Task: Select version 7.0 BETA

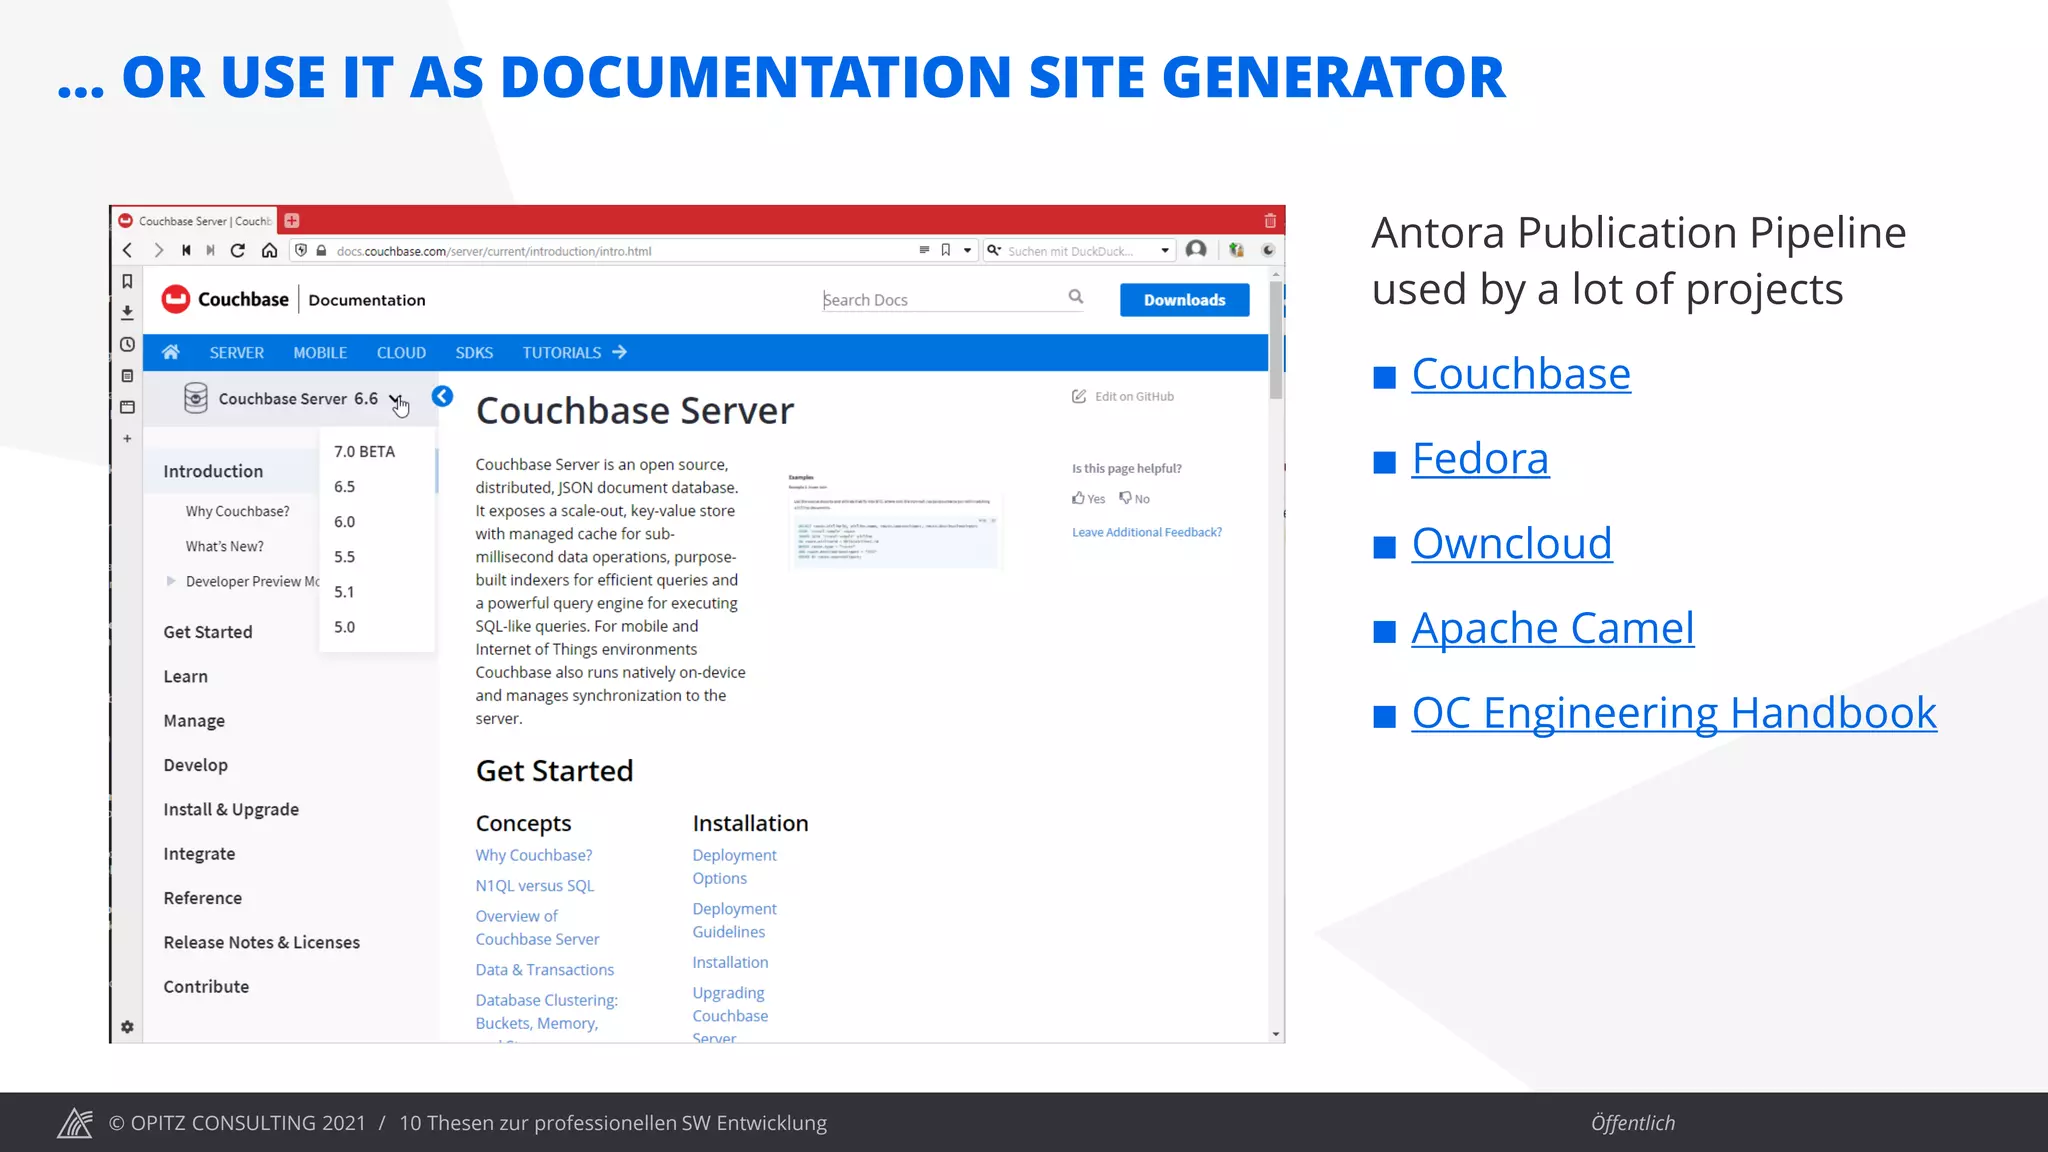Action: pyautogui.click(x=365, y=451)
